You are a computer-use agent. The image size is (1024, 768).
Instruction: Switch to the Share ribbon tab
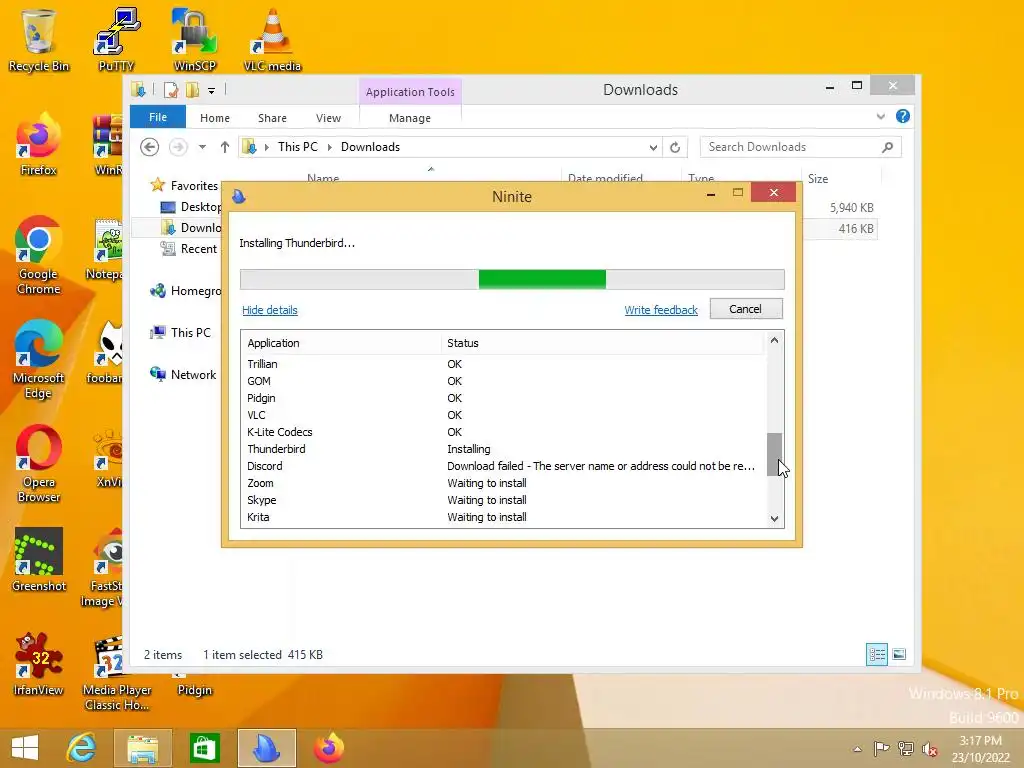point(272,118)
